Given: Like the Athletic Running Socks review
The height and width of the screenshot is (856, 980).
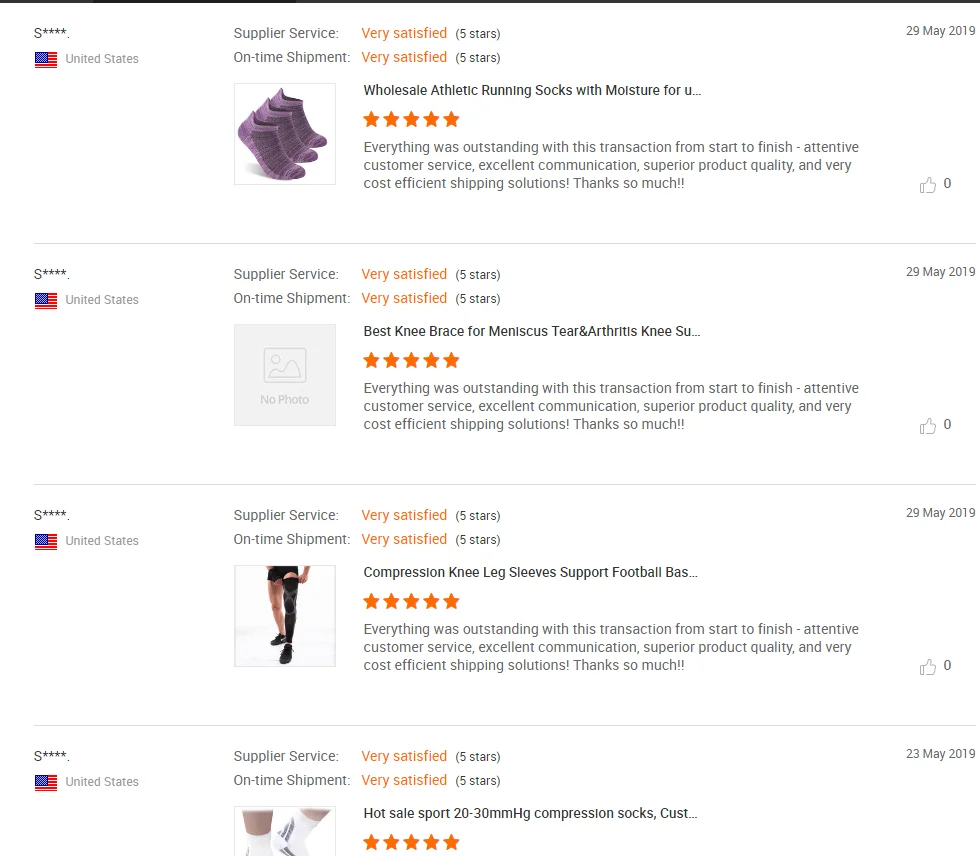Looking at the screenshot, I should (x=928, y=185).
